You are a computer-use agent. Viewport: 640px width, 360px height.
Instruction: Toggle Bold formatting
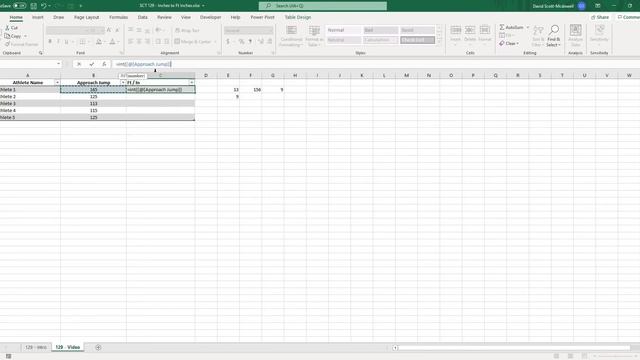[x=50, y=42]
